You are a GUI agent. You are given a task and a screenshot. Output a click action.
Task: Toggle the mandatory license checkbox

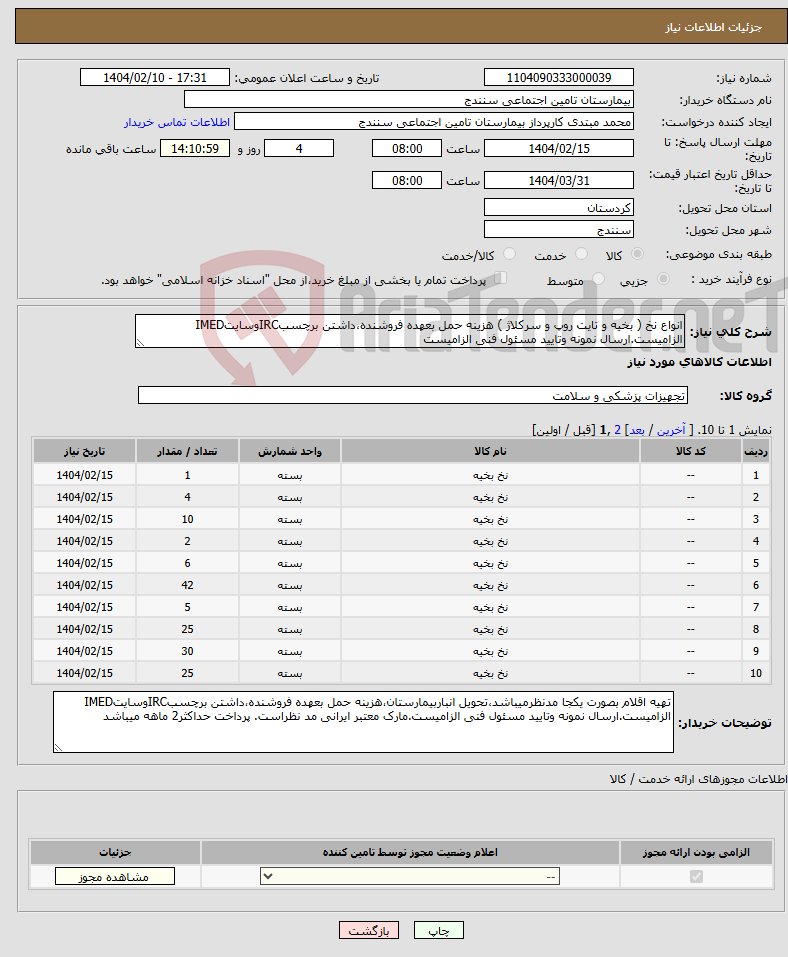(696, 876)
